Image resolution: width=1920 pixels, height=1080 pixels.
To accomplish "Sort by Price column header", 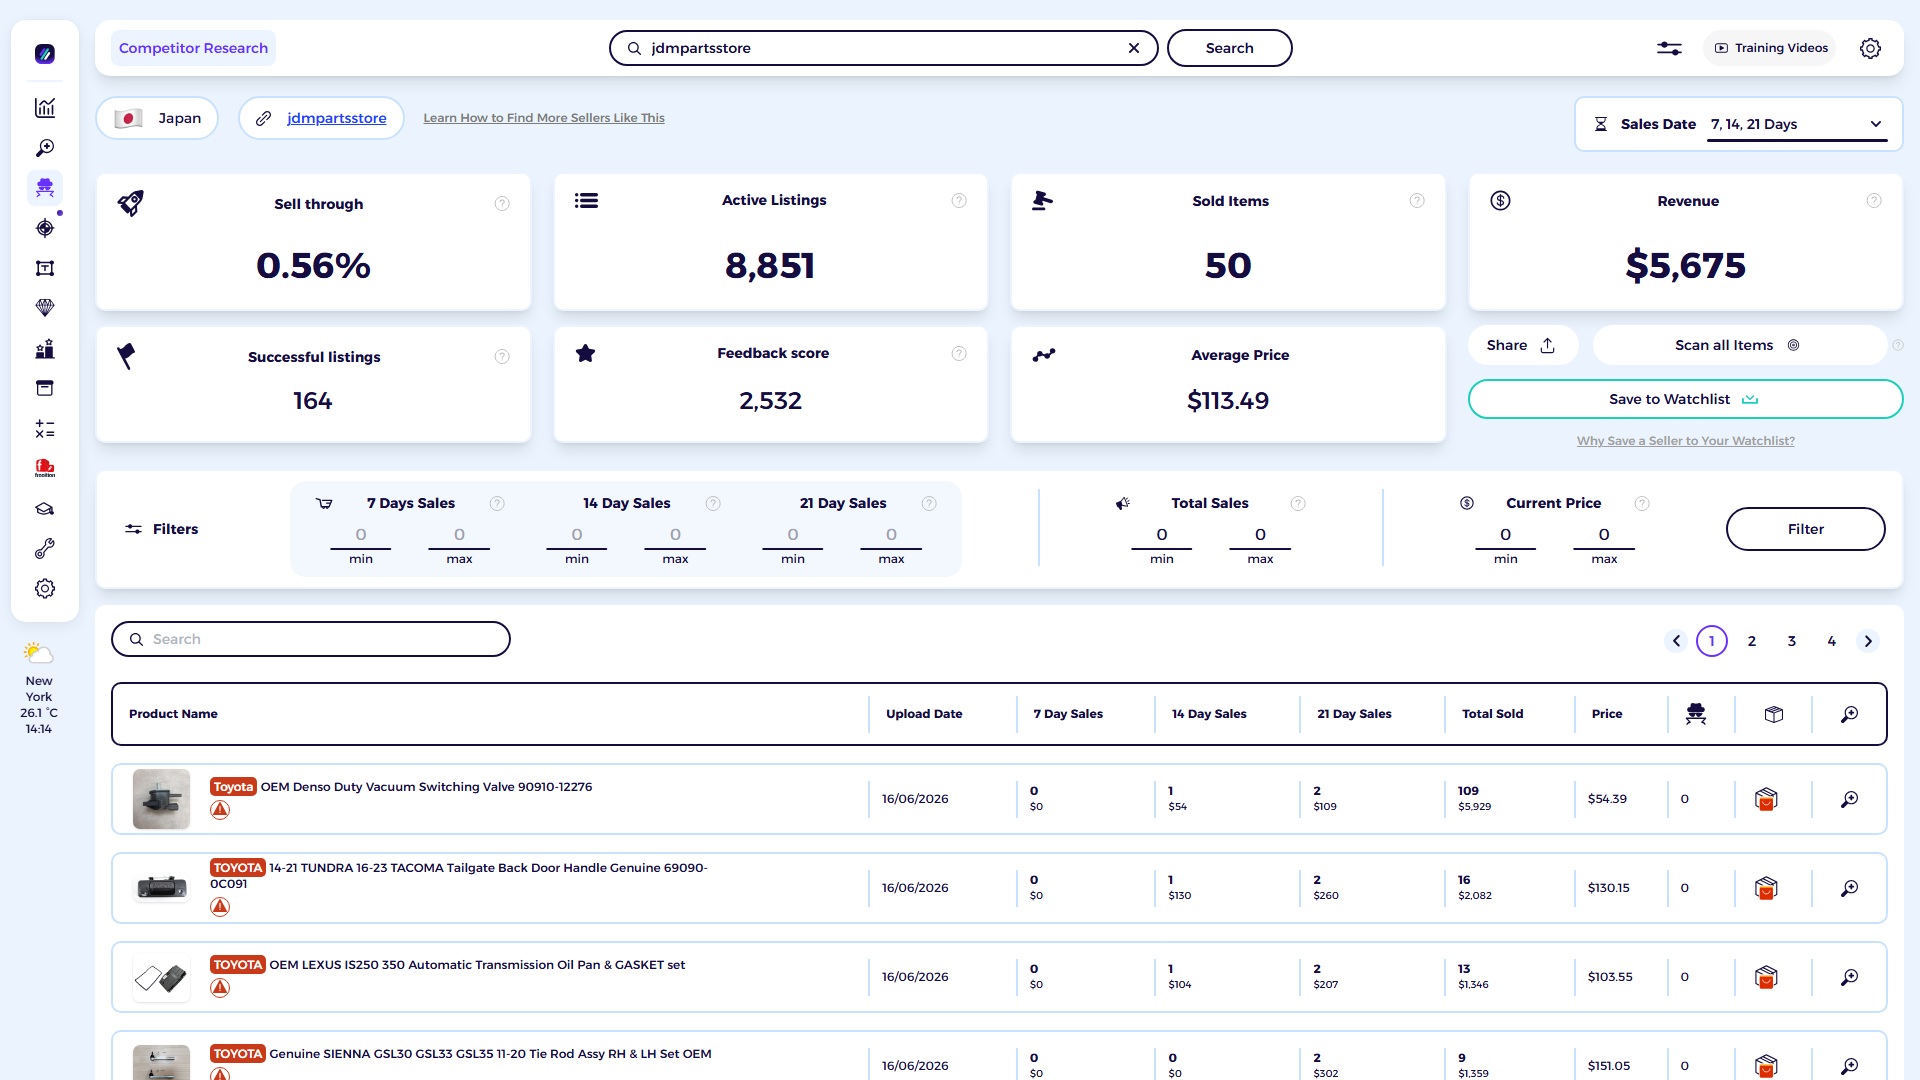I will [x=1607, y=714].
